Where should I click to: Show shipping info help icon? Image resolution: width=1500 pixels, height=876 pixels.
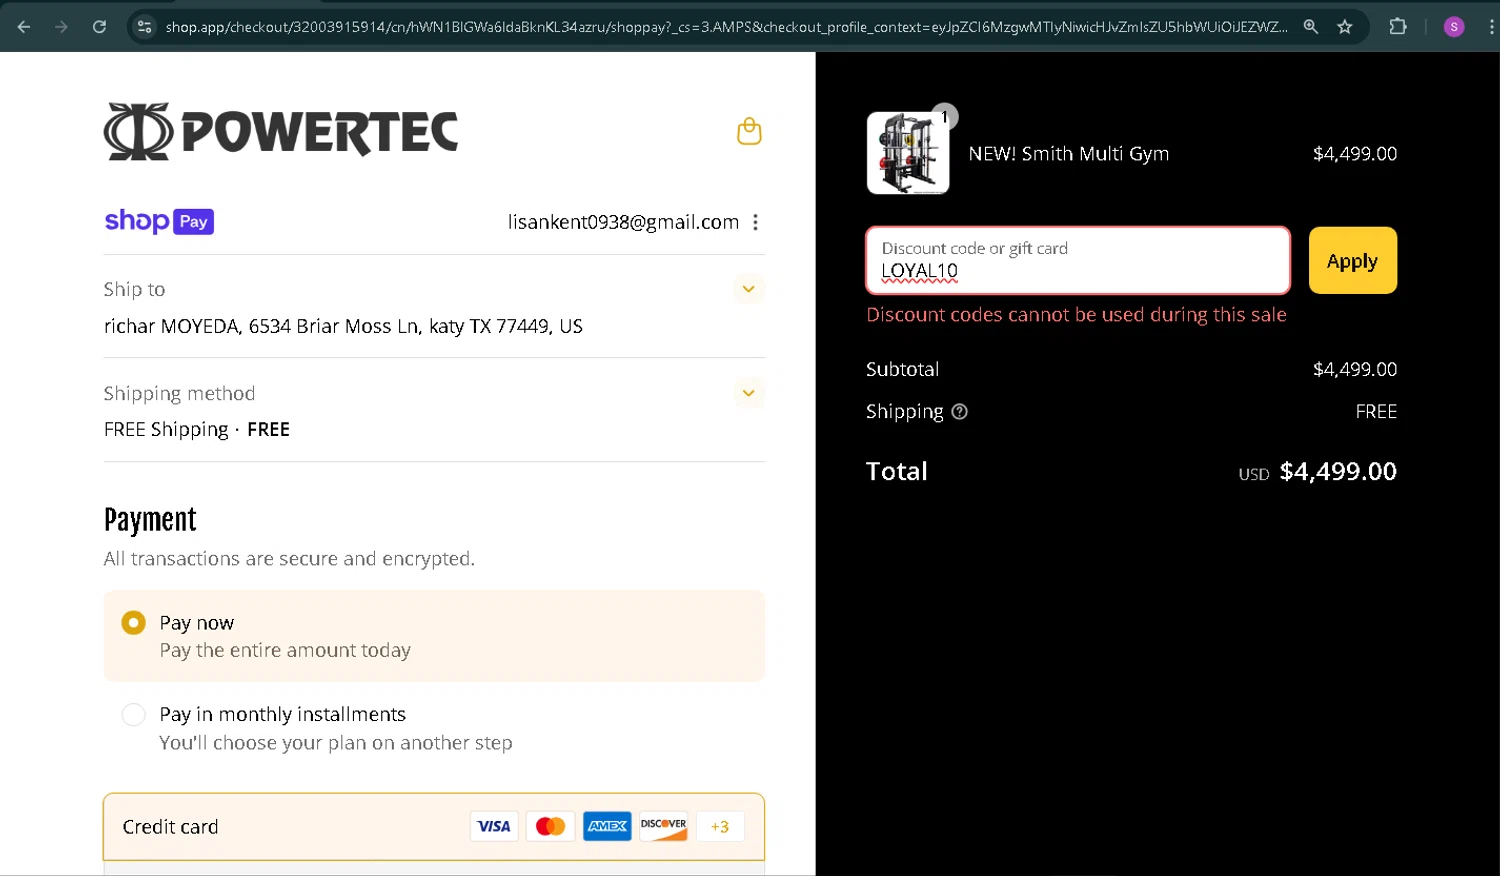pos(959,411)
